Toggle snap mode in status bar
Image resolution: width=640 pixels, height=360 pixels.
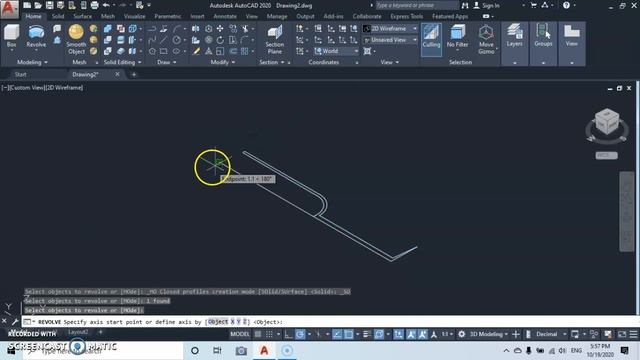269,334
